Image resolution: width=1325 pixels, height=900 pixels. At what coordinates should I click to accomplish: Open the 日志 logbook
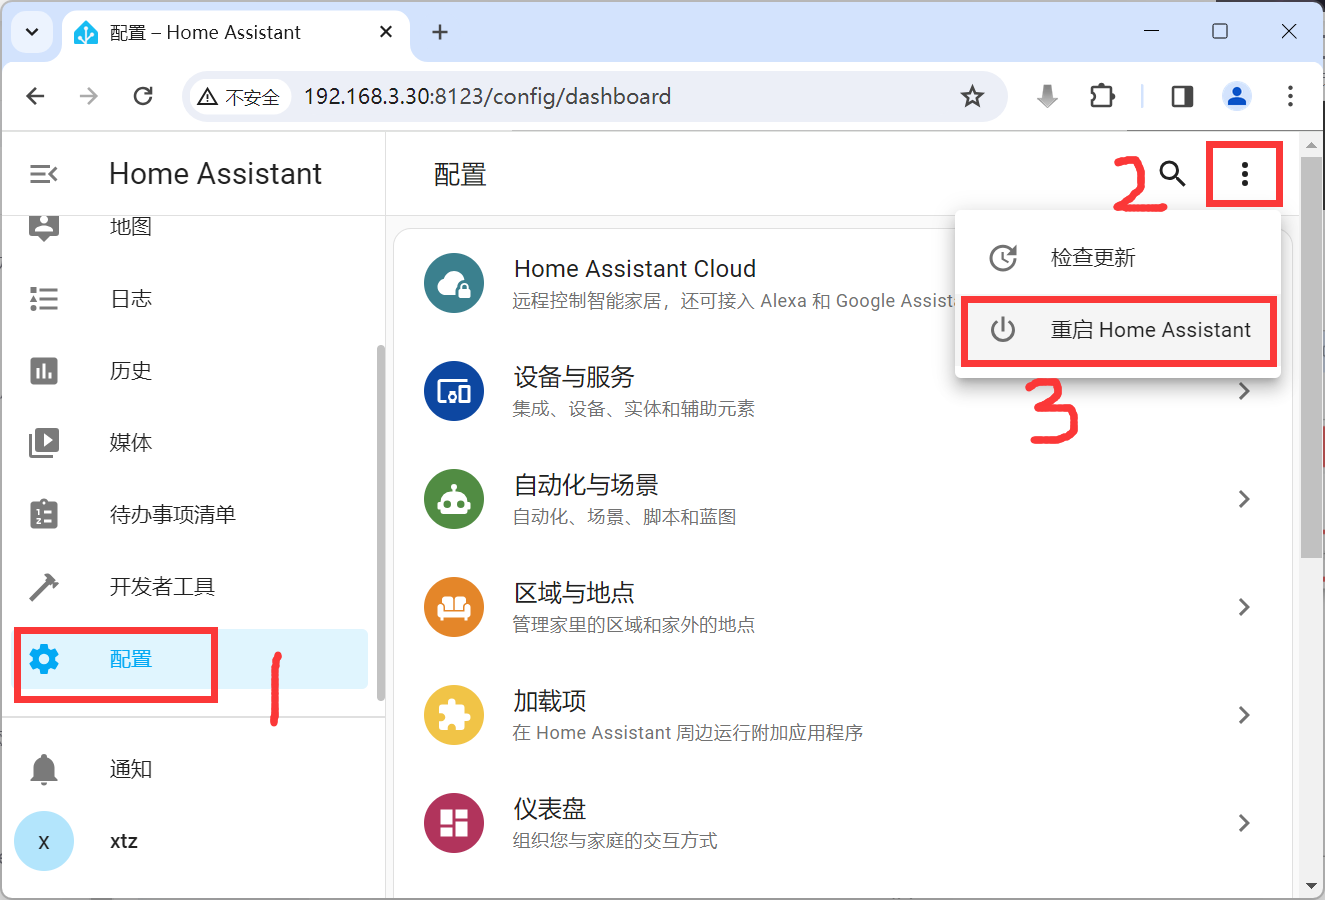(130, 297)
